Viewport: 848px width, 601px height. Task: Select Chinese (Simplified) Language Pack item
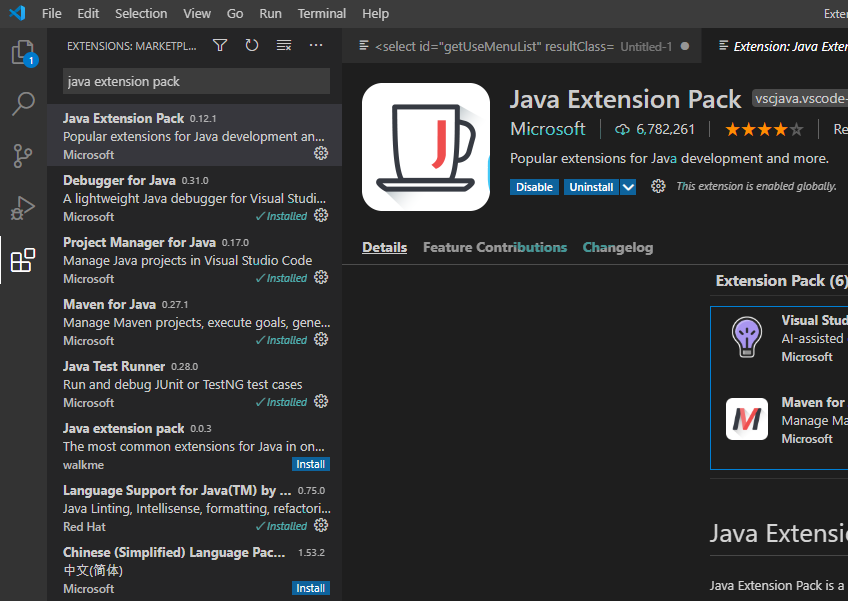pyautogui.click(x=195, y=570)
